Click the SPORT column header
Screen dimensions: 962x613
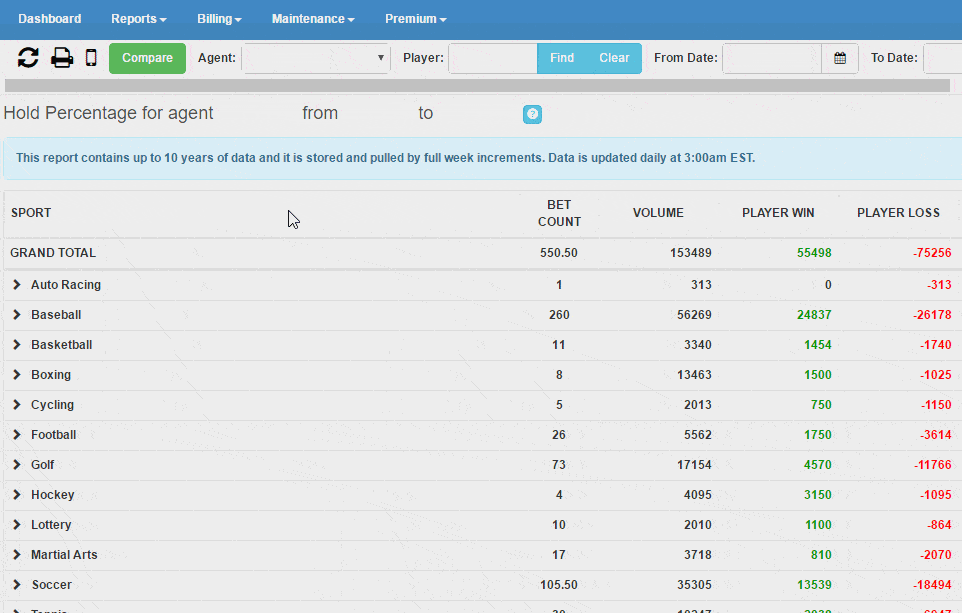(x=31, y=213)
